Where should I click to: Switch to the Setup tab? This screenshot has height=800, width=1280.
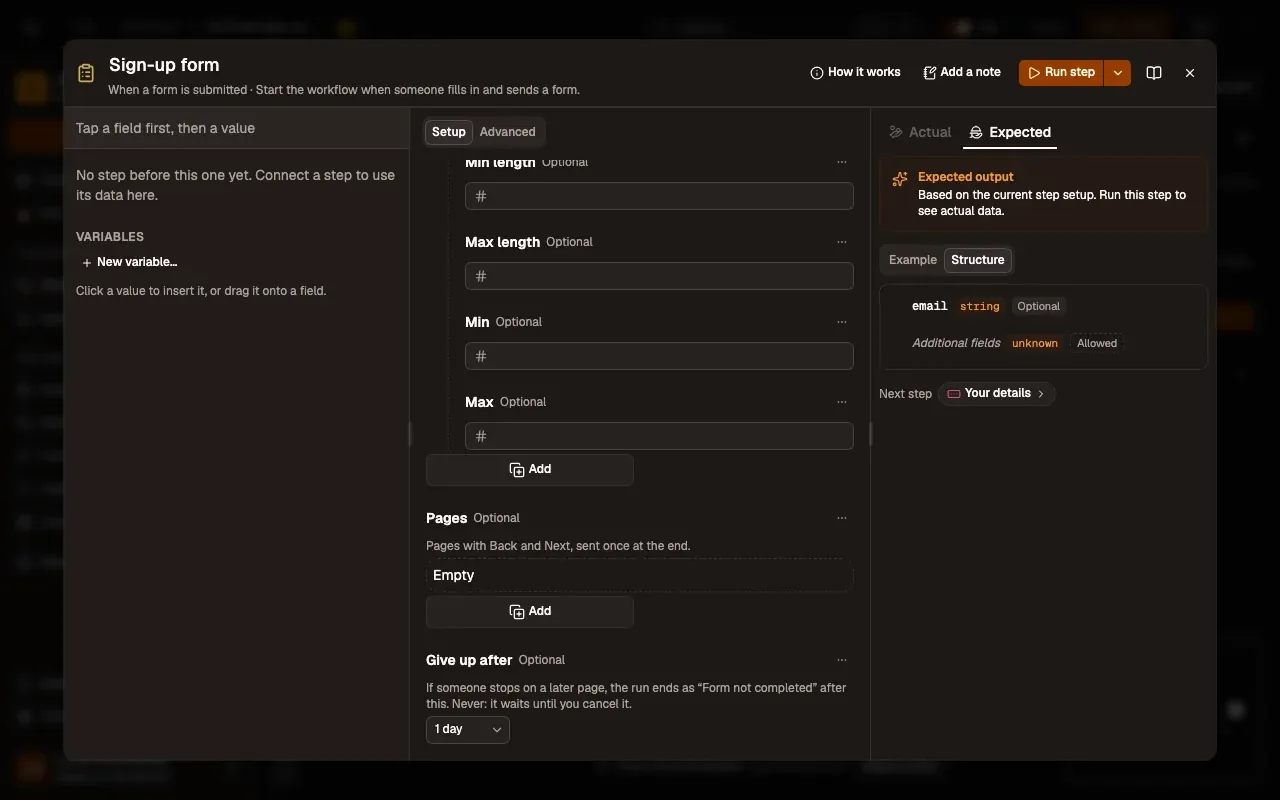pos(449,132)
